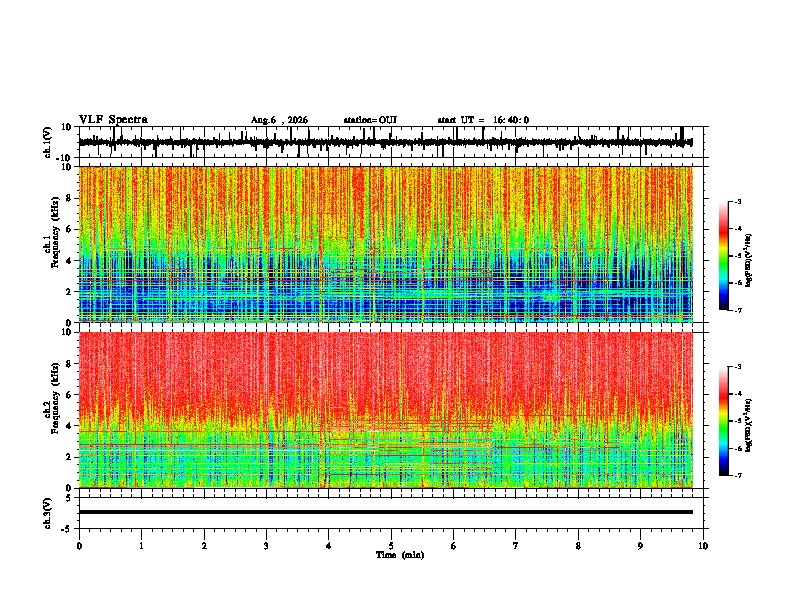Click time axis tick label "0"
This screenshot has width=792, height=612.
point(79,546)
